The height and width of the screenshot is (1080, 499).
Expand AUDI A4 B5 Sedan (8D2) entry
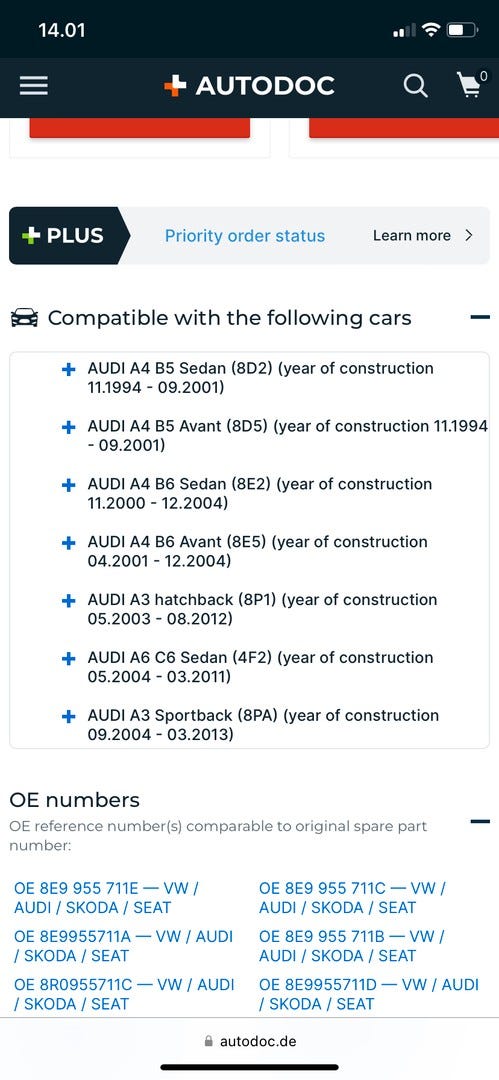pos(68,370)
